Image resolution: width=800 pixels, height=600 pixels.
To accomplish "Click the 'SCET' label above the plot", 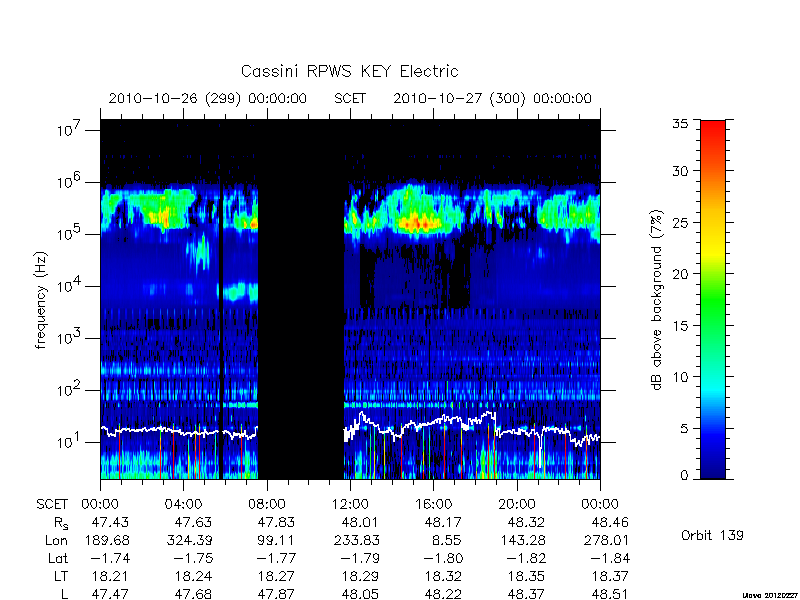I will 350,98.
